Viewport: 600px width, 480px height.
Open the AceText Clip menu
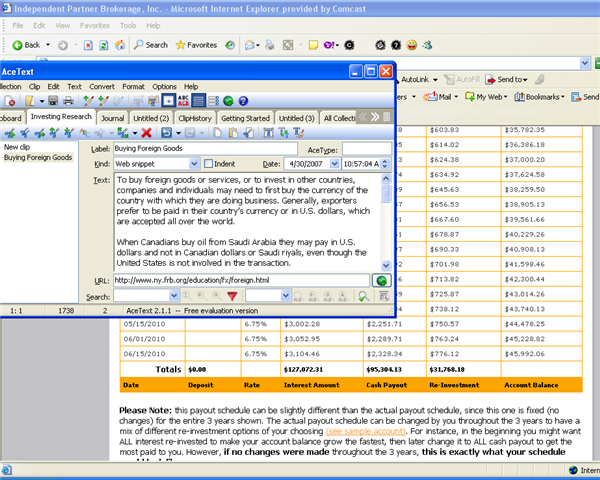coord(34,87)
